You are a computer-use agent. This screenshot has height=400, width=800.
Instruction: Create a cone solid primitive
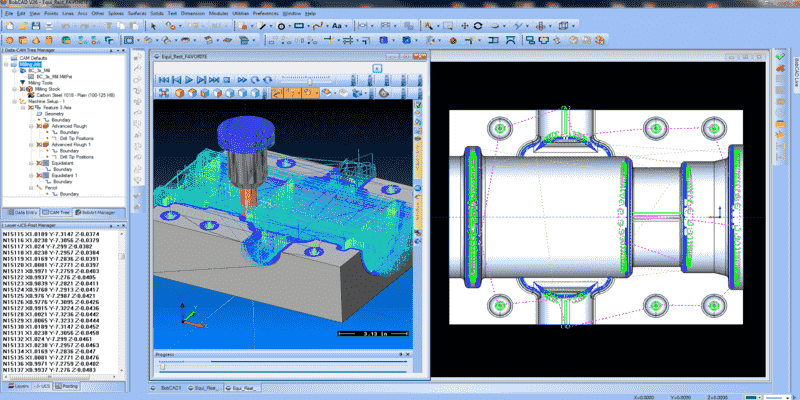pyautogui.click(x=36, y=40)
